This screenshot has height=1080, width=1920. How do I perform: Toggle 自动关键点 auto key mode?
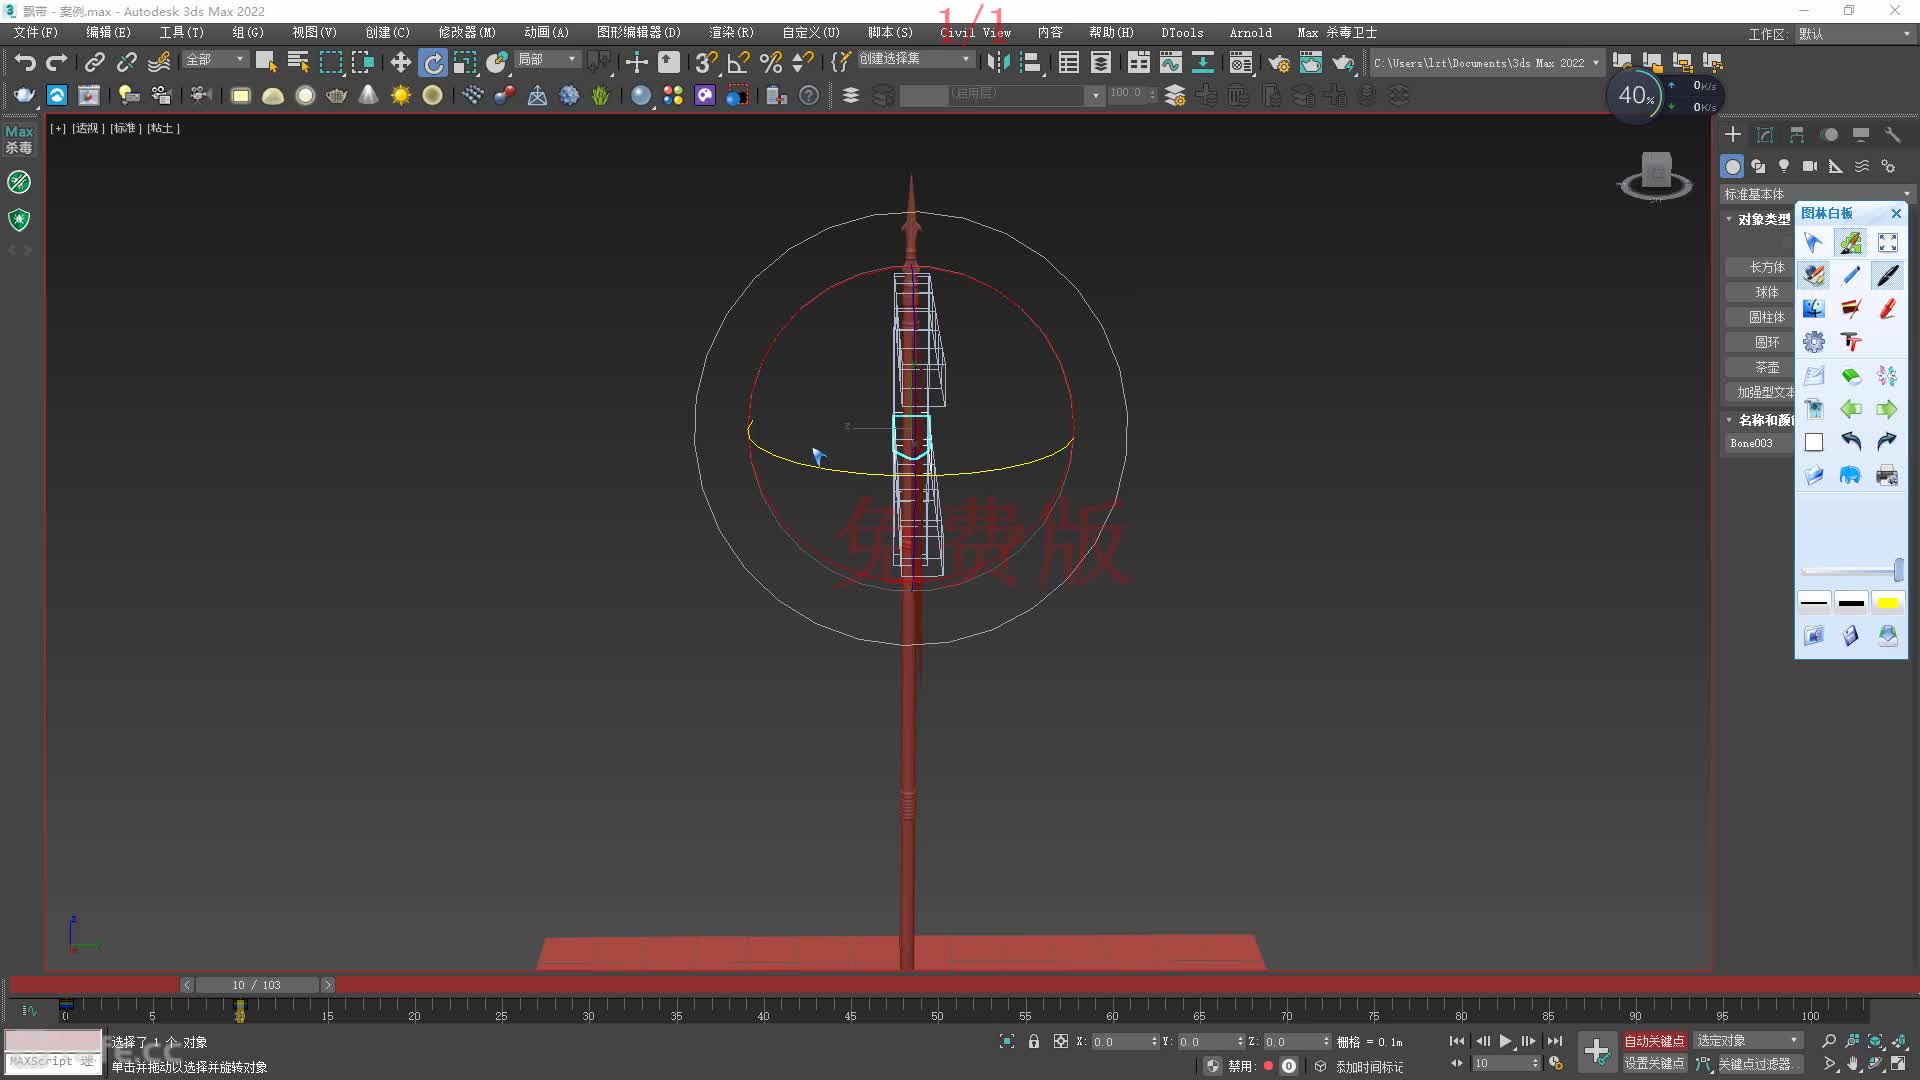[x=1654, y=1041]
